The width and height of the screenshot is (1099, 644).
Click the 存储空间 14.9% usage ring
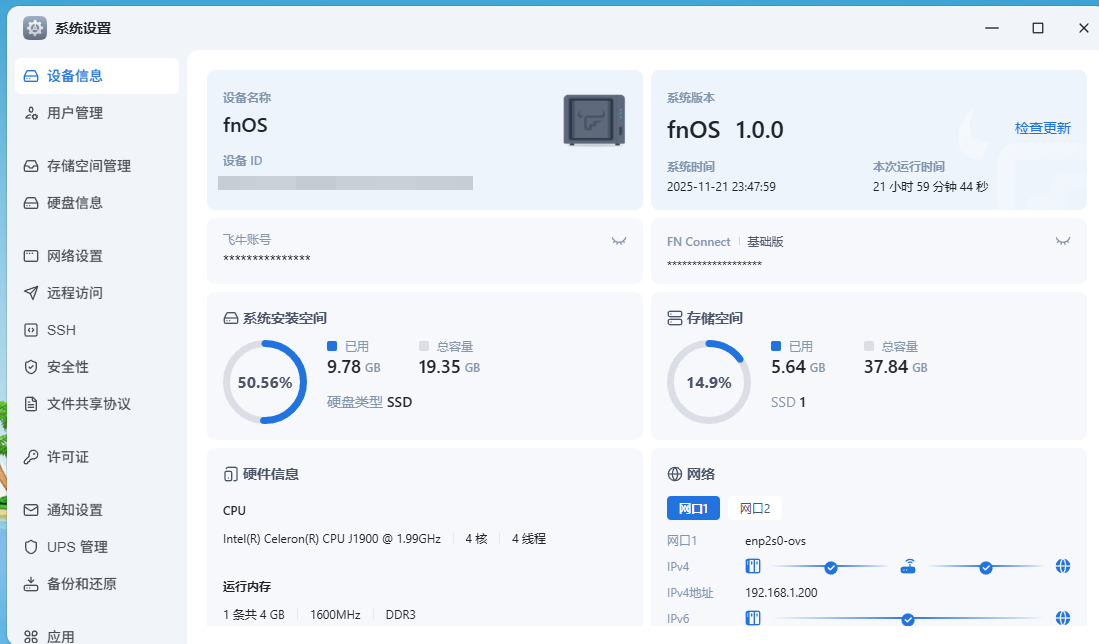[x=708, y=382]
